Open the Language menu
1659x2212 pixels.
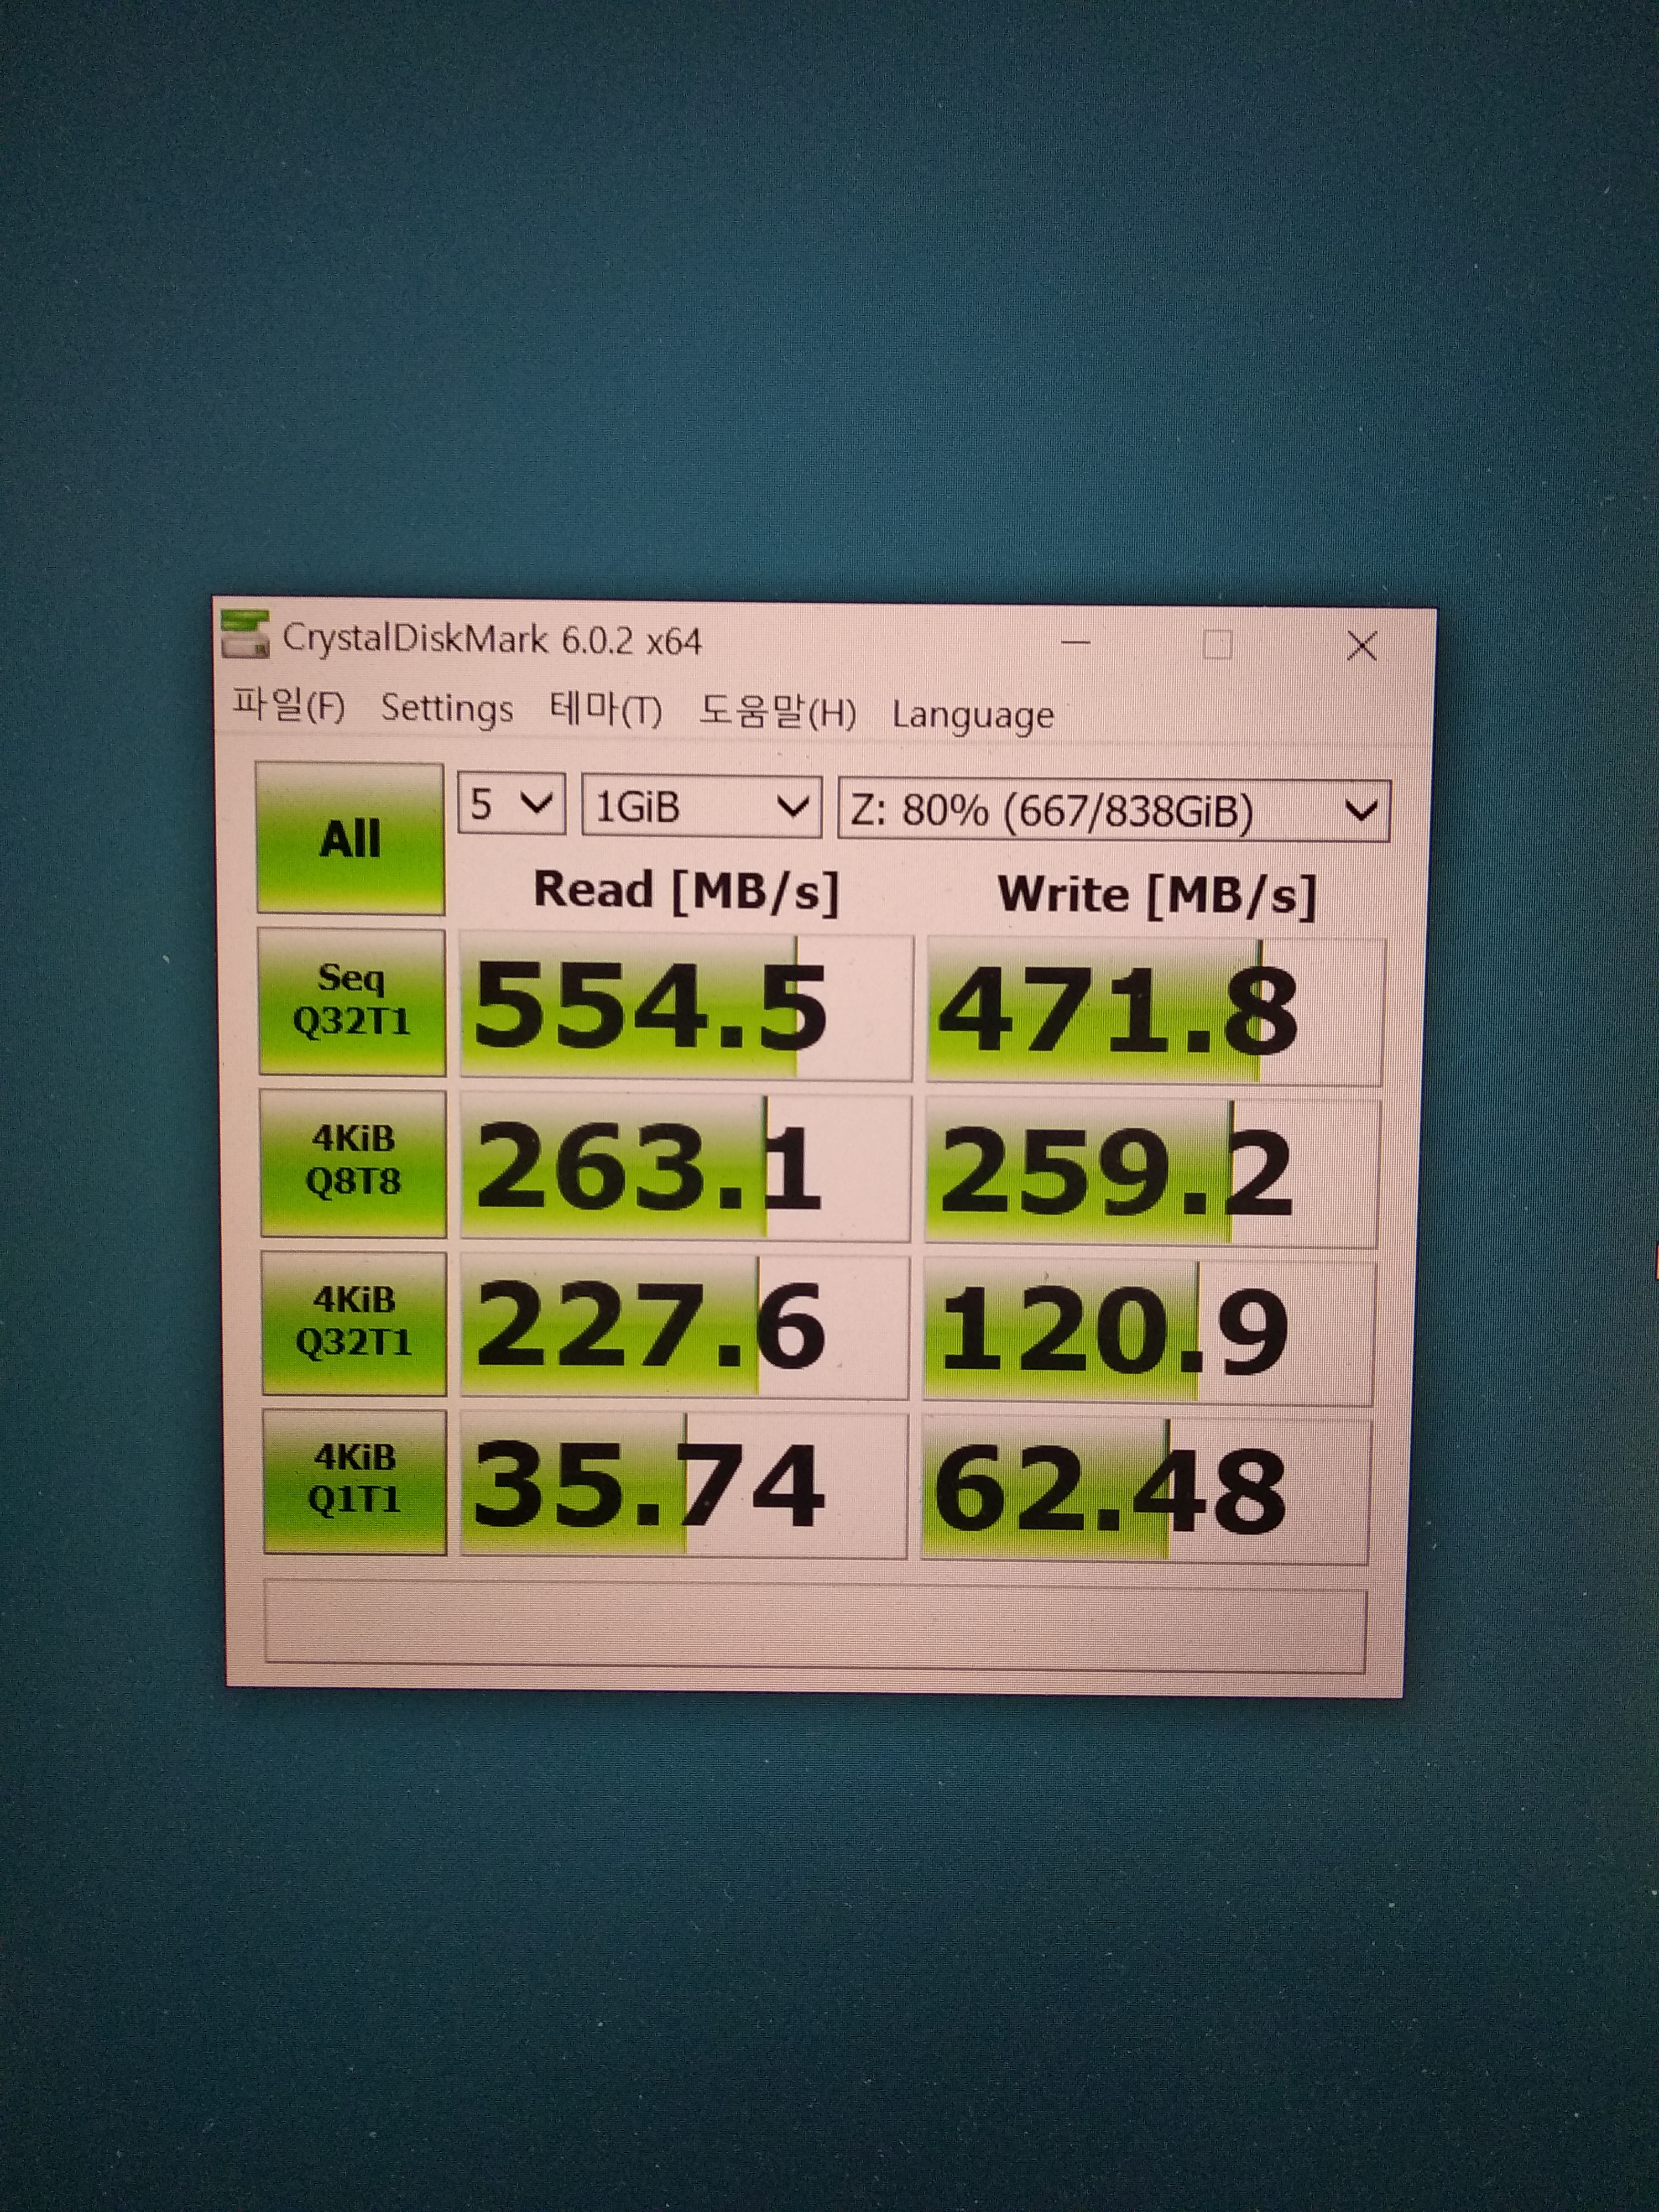[x=973, y=715]
